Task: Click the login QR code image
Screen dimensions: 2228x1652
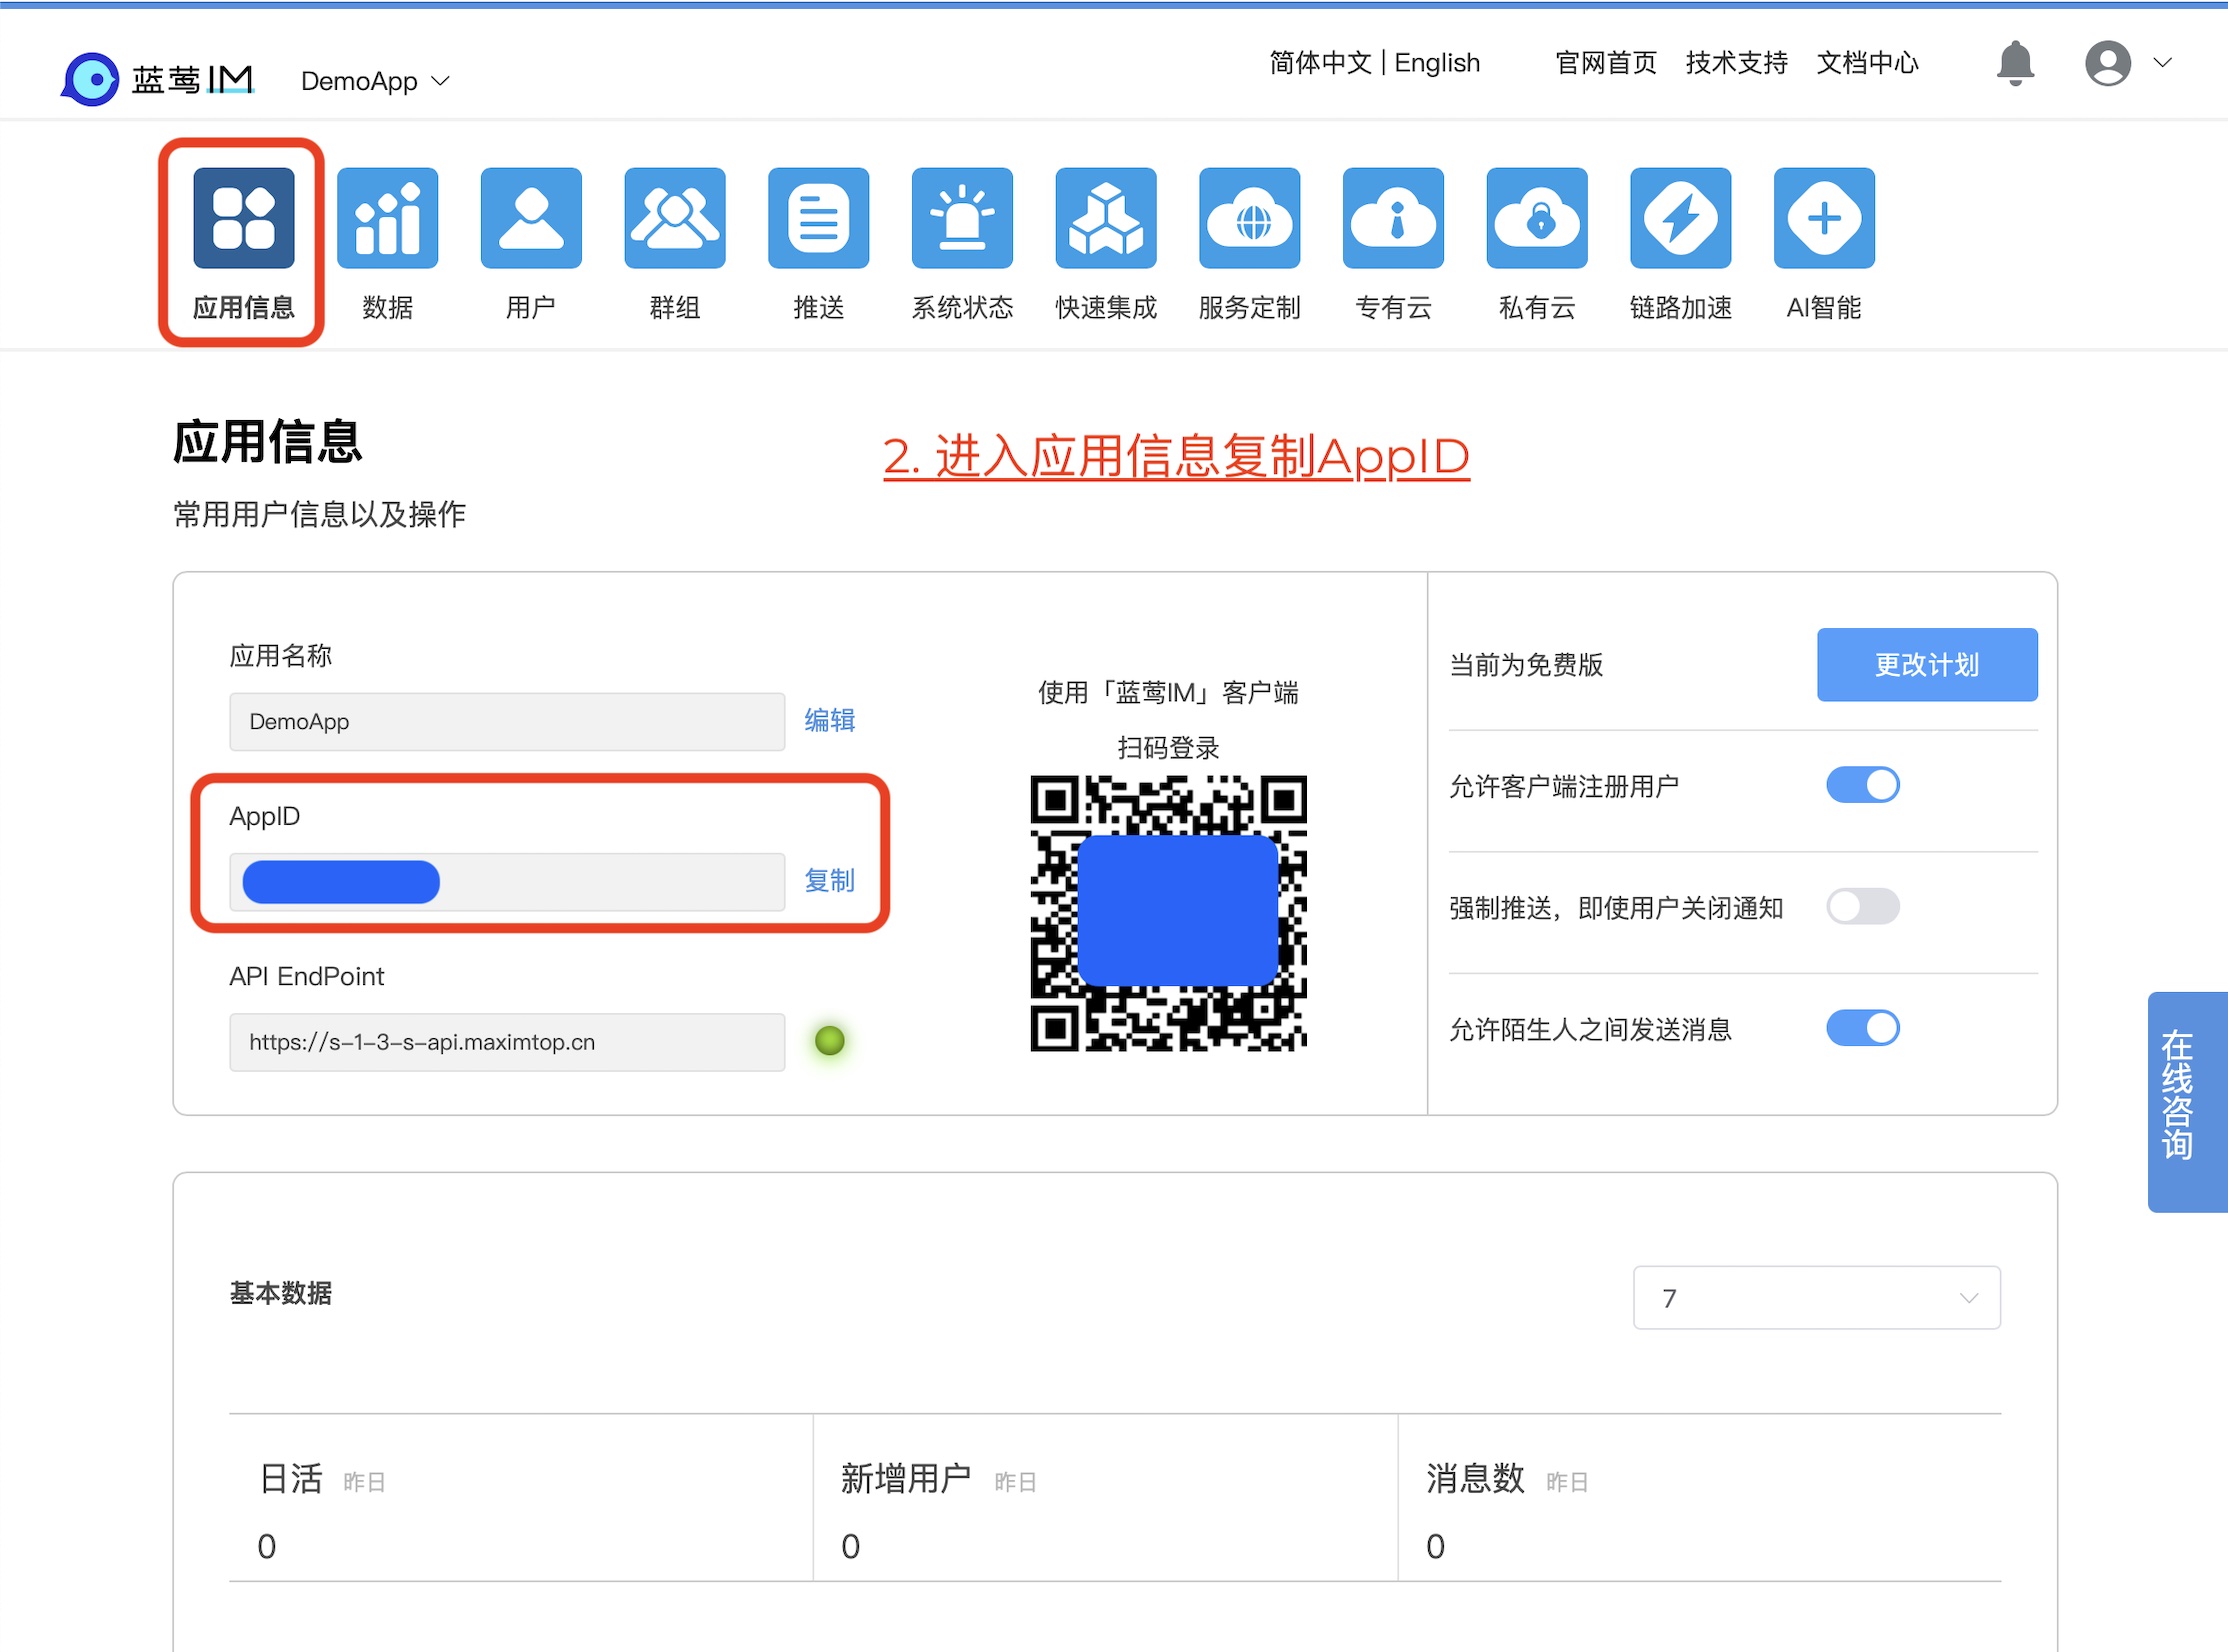Action: click(x=1169, y=913)
